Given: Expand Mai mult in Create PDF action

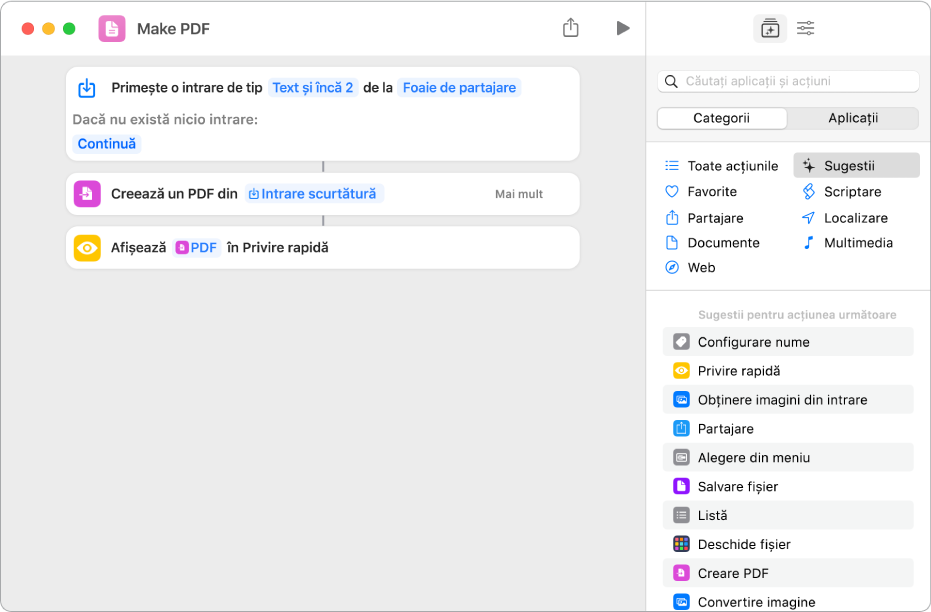Looking at the screenshot, I should (x=519, y=194).
